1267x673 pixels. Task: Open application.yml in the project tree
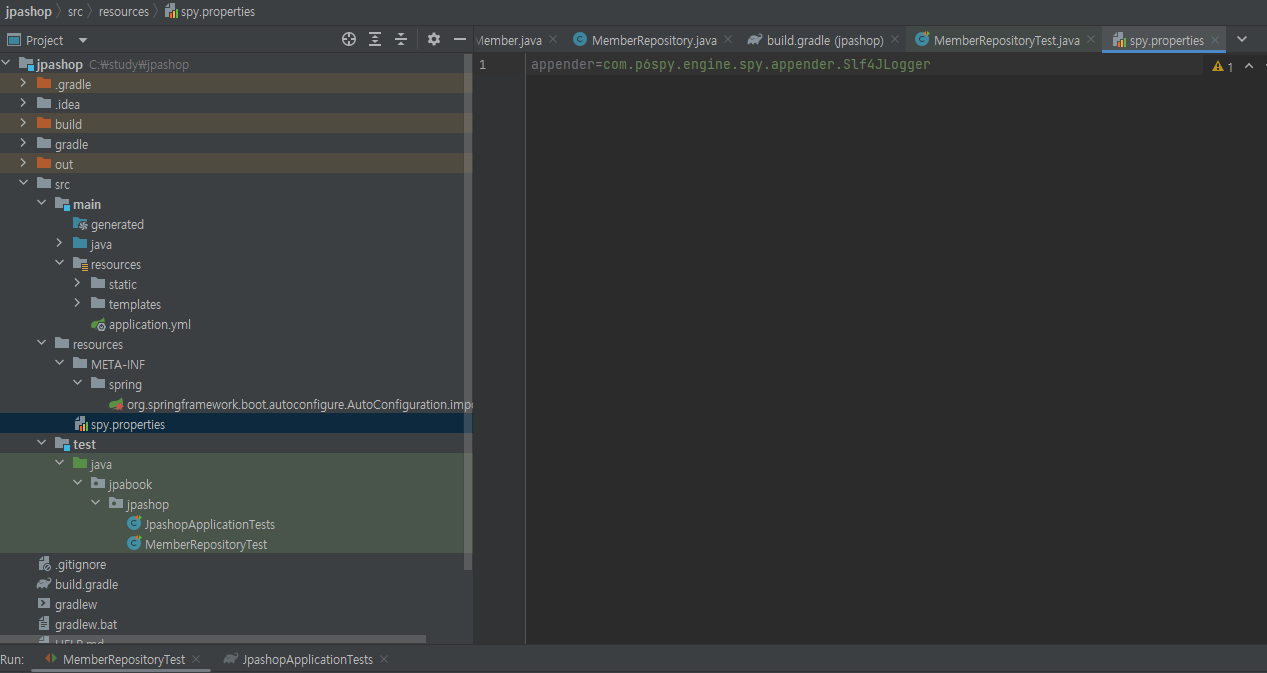pos(149,324)
